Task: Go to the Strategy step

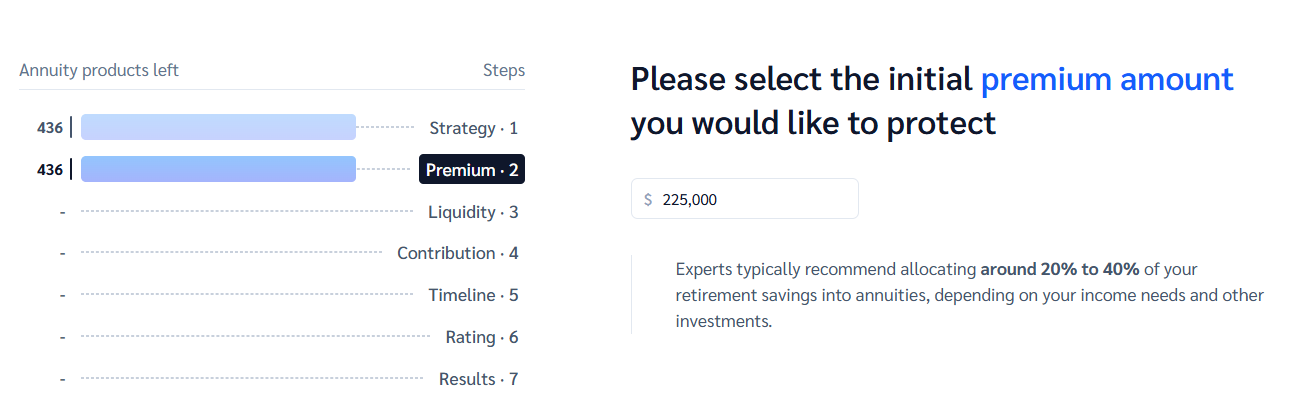Action: pyautogui.click(x=473, y=128)
